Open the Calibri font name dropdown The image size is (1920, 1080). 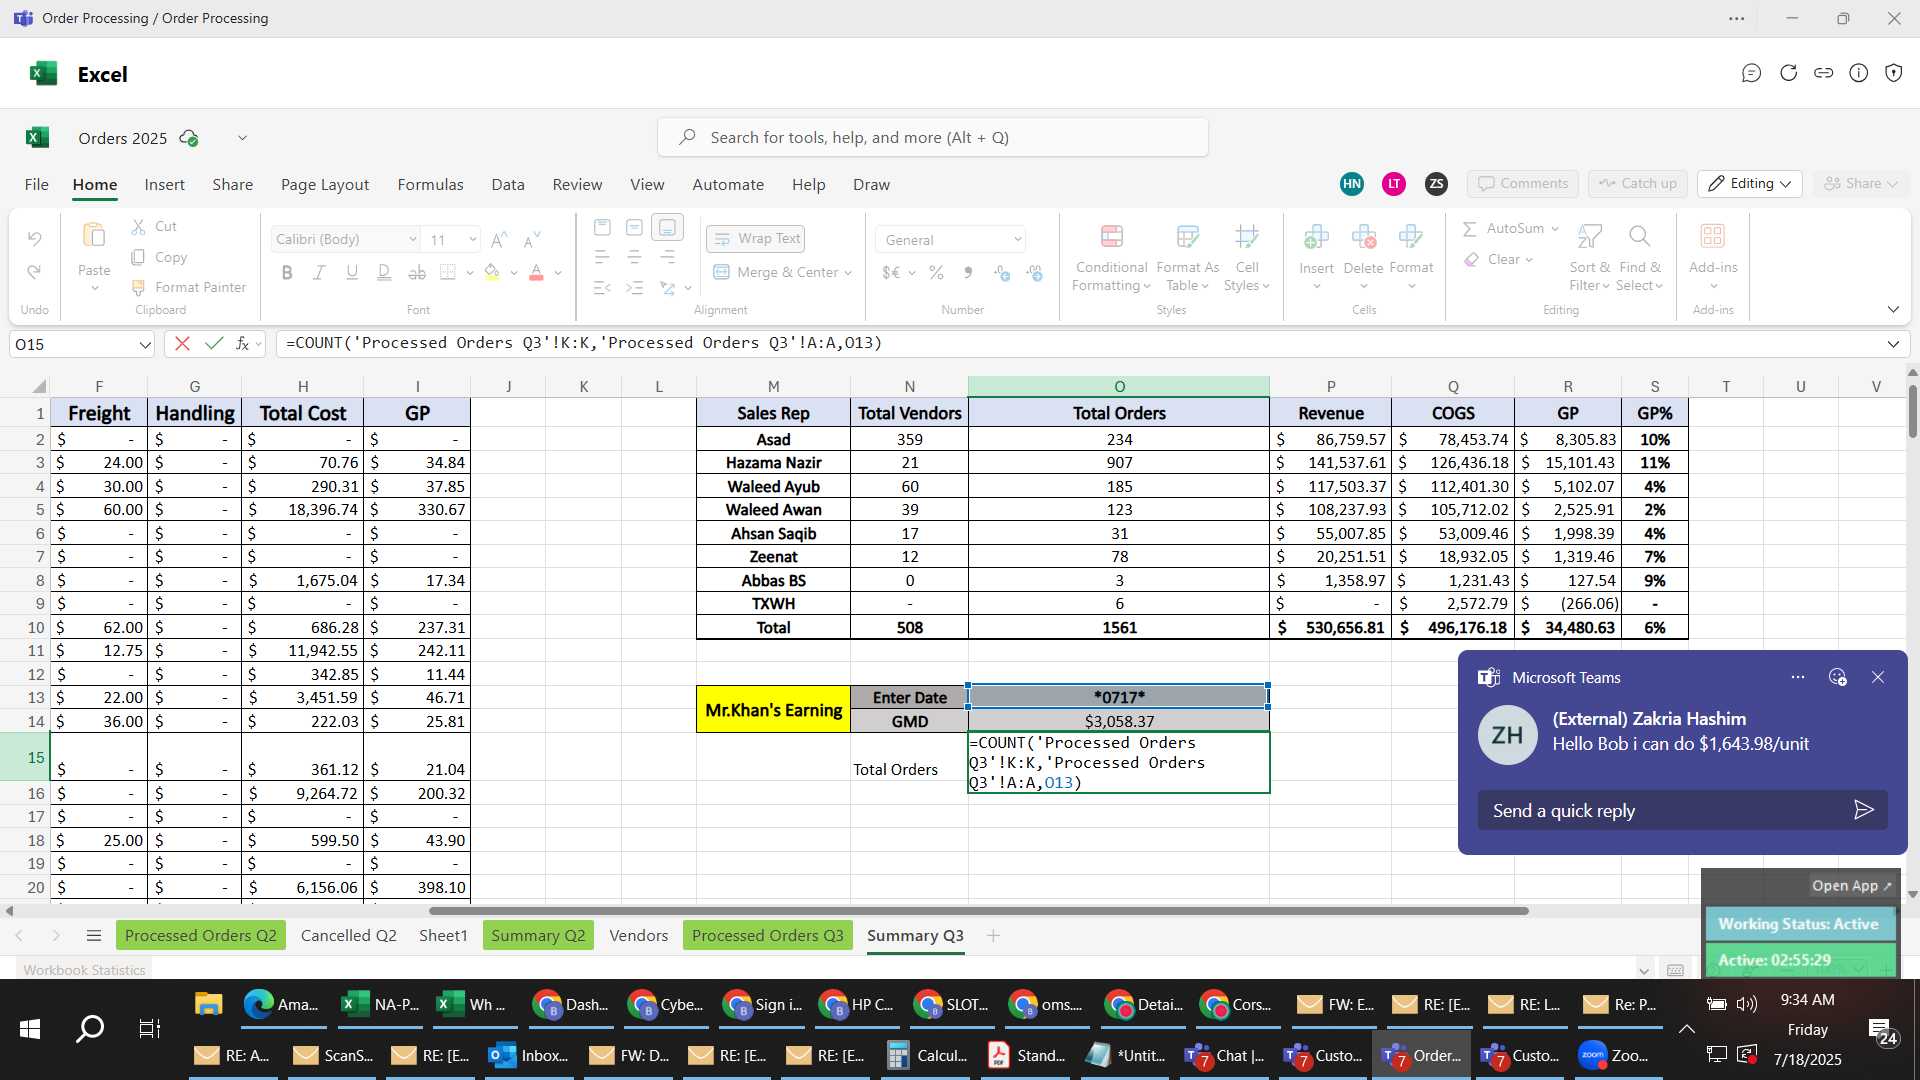(412, 239)
